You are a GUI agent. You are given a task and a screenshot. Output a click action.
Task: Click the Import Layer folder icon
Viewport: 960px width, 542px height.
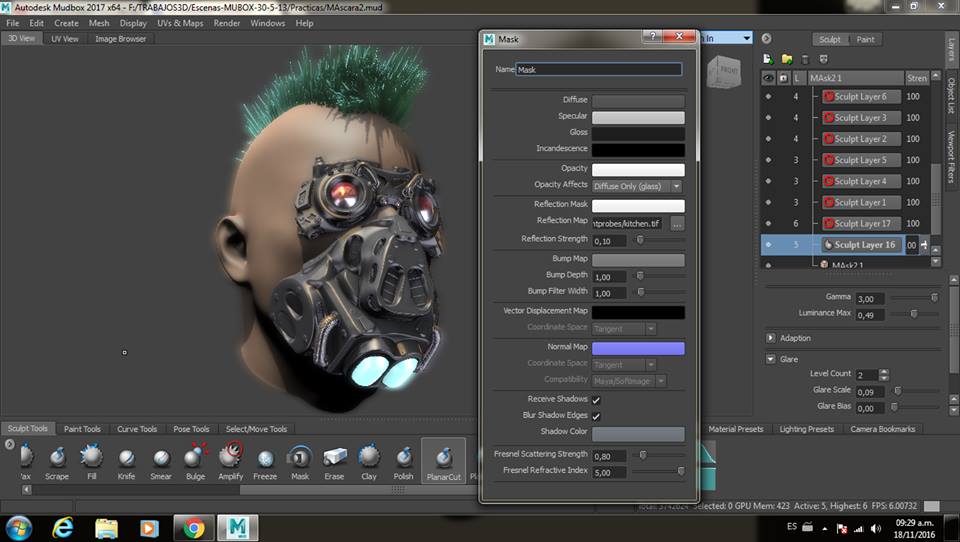tap(787, 59)
